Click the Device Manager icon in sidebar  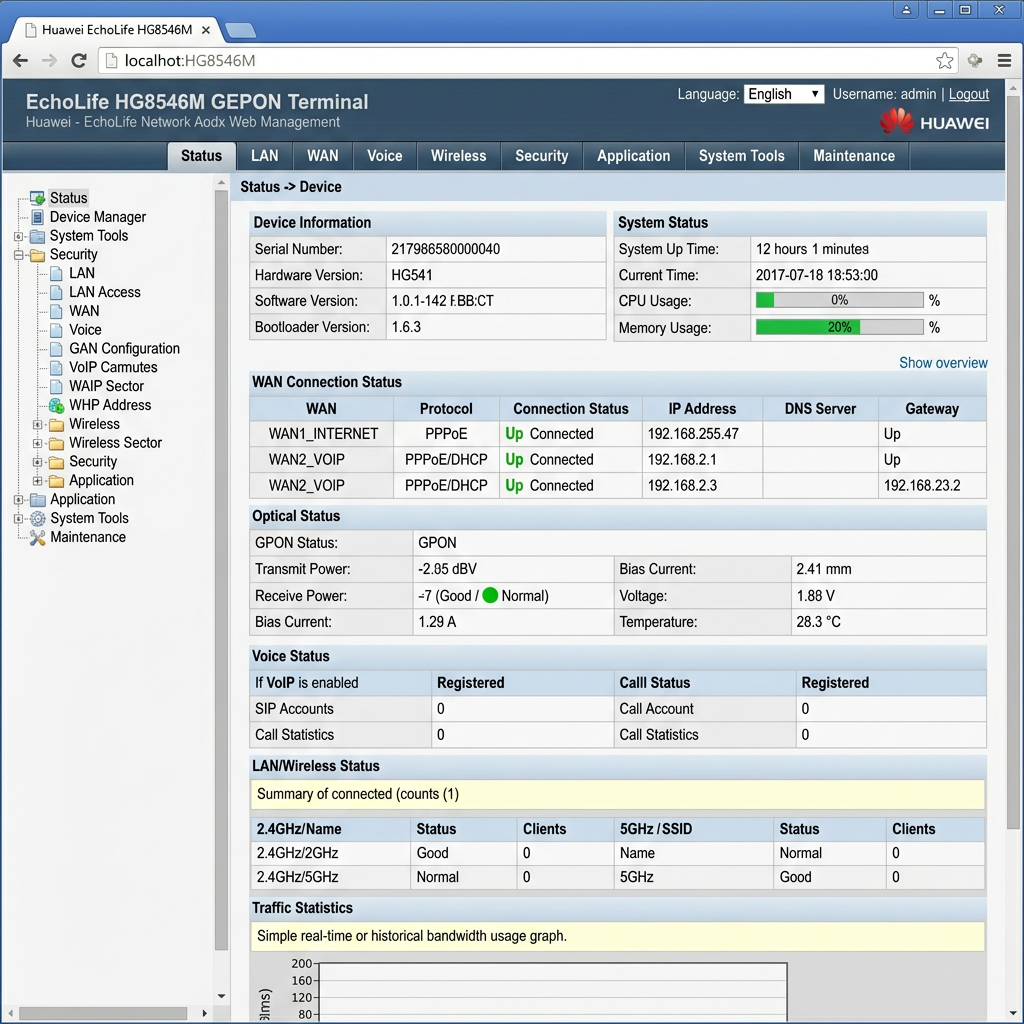click(x=38, y=217)
